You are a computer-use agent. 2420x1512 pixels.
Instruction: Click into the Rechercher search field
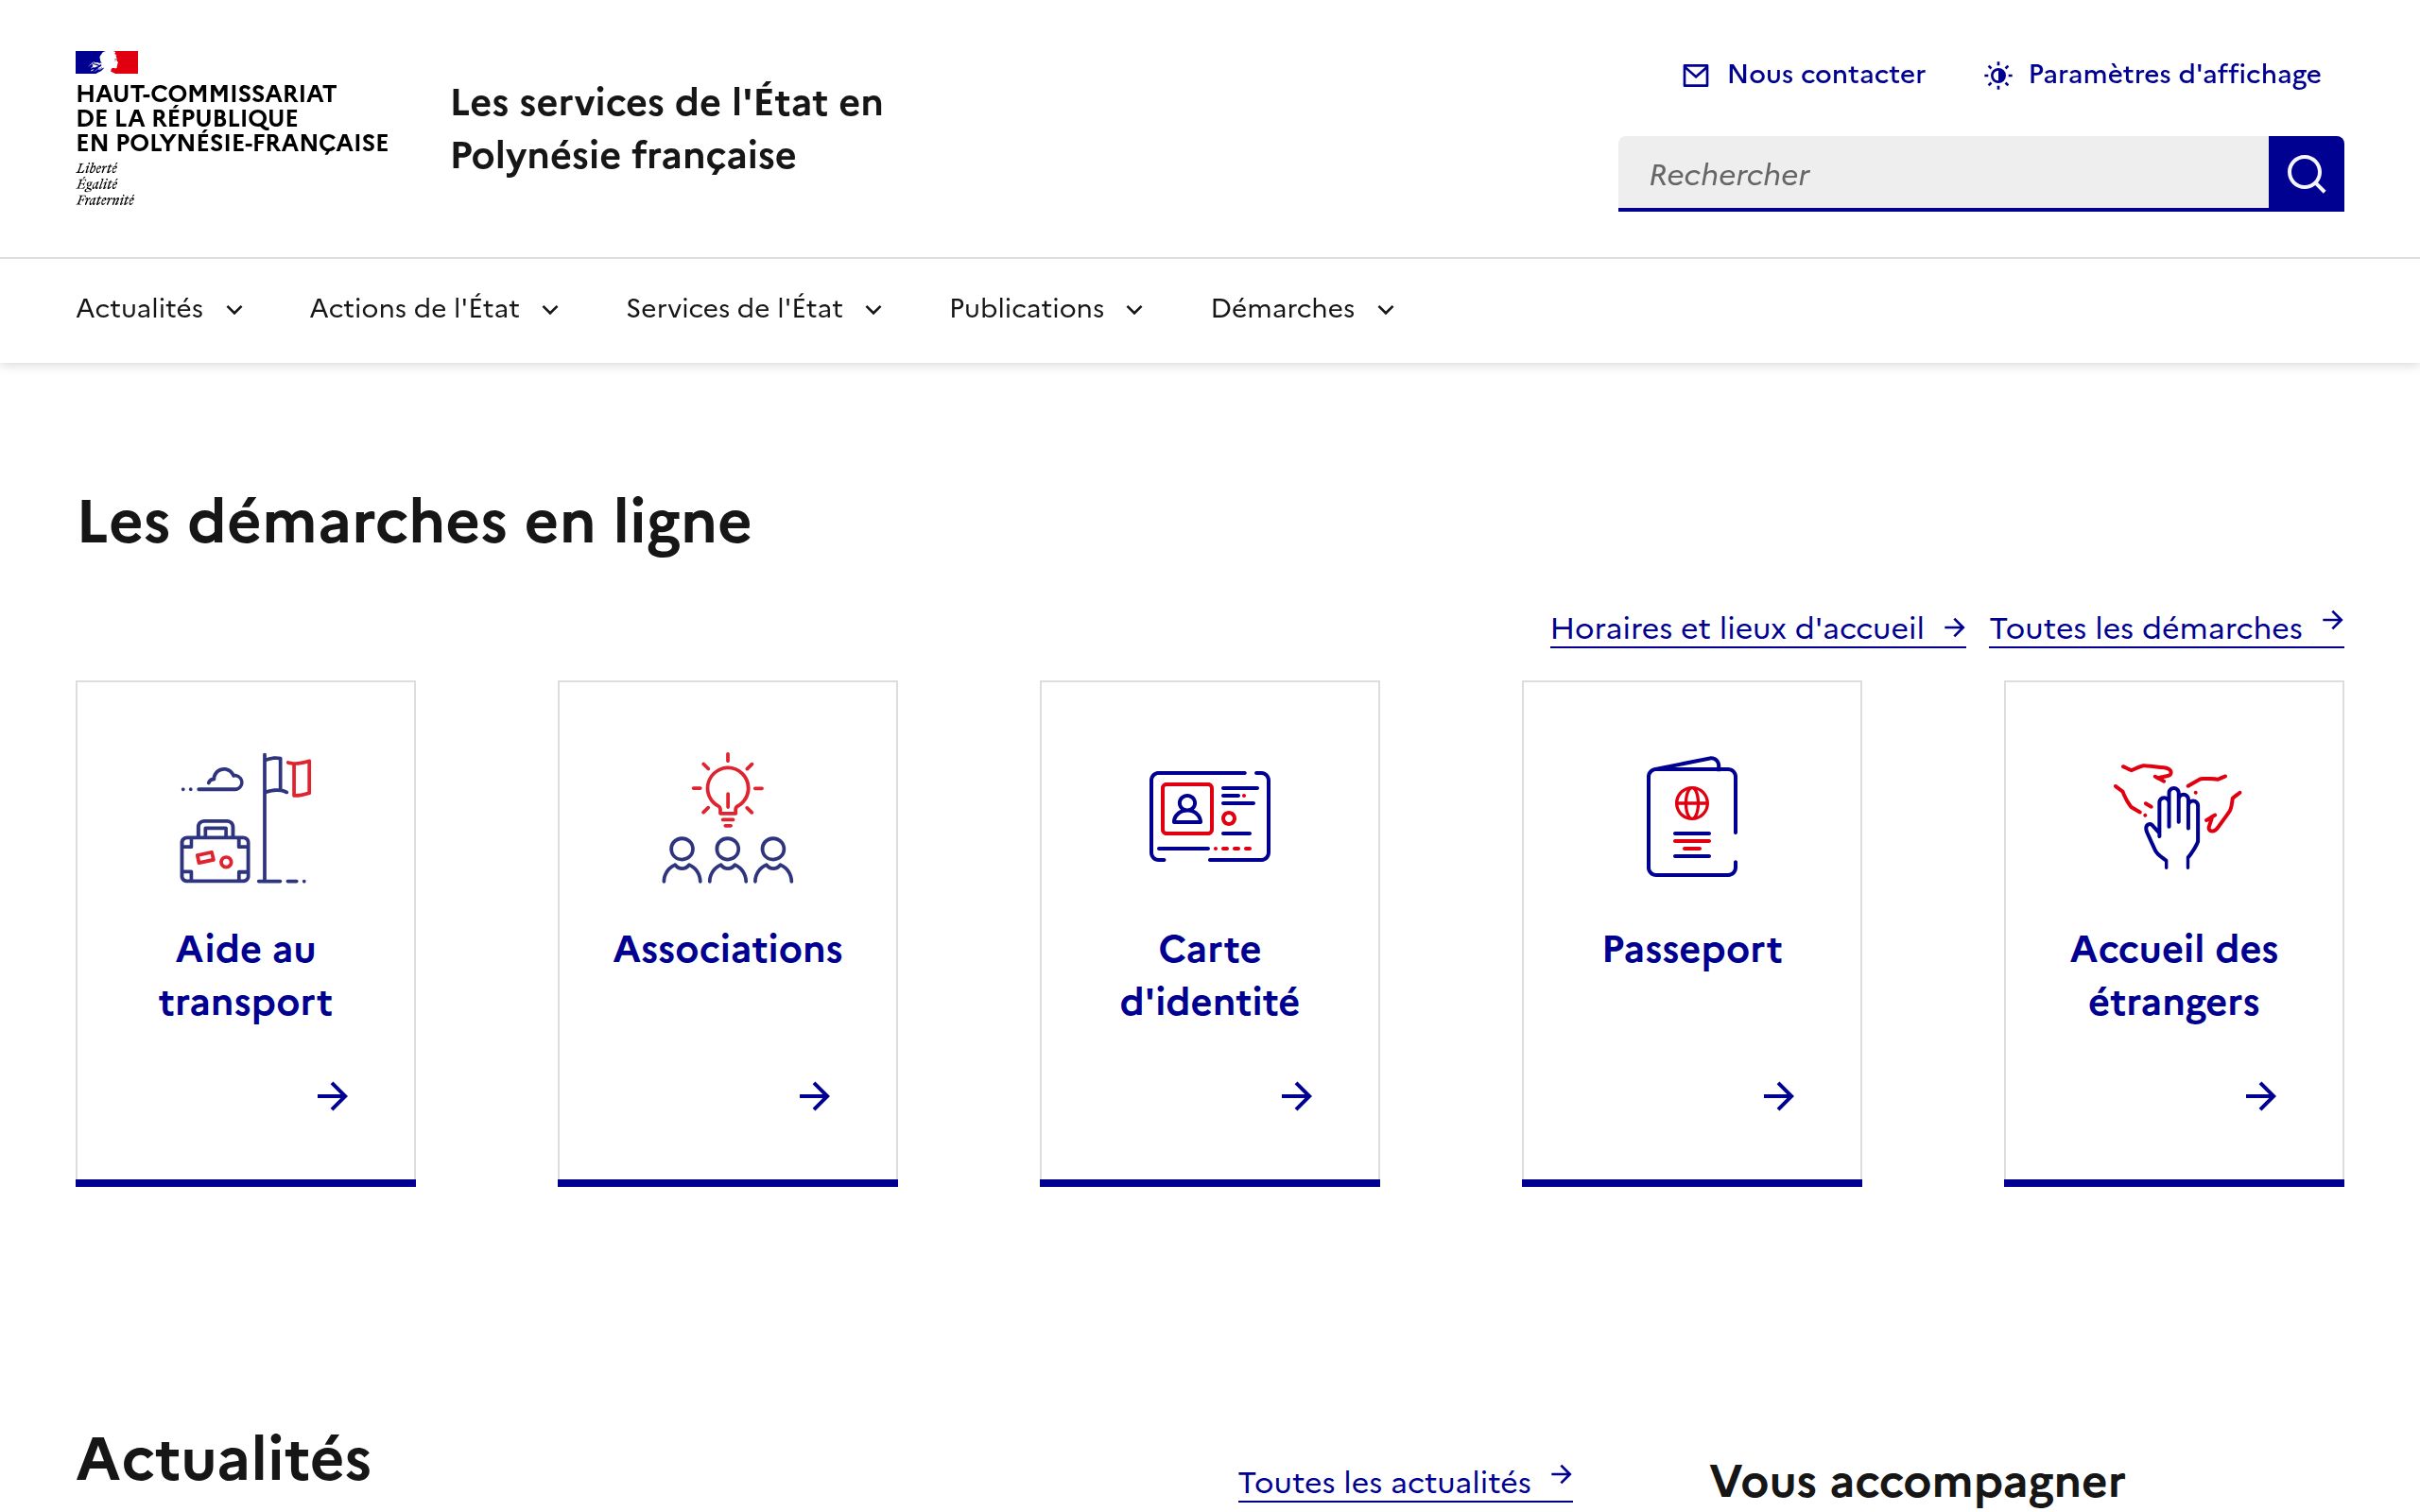tap(1942, 174)
